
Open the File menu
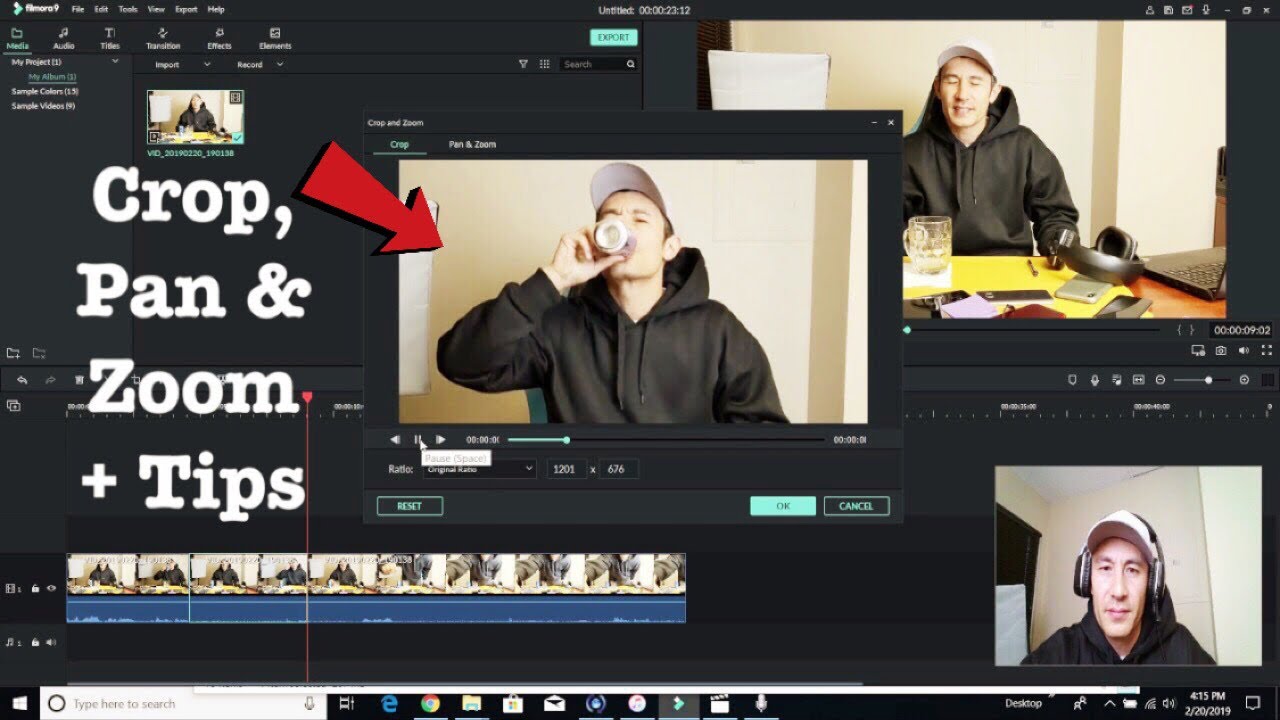pos(77,9)
